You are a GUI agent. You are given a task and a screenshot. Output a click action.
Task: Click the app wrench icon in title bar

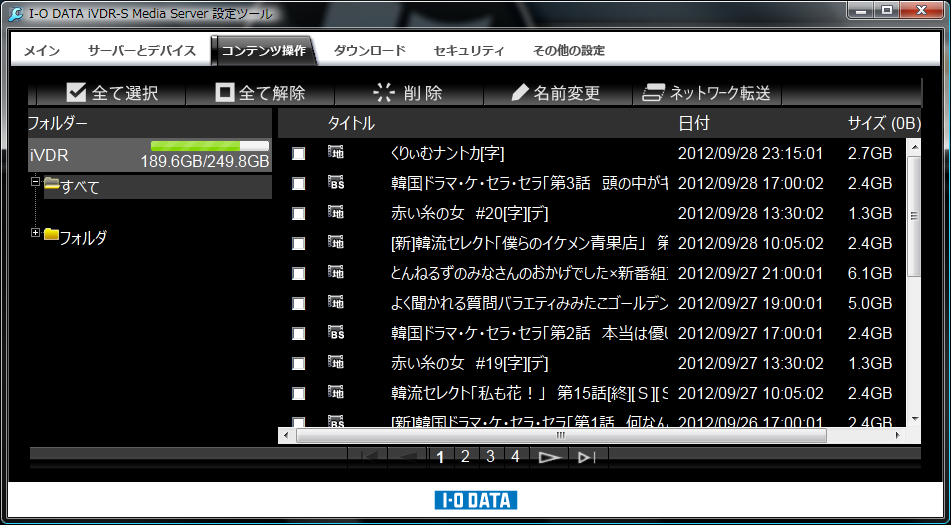click(18, 13)
